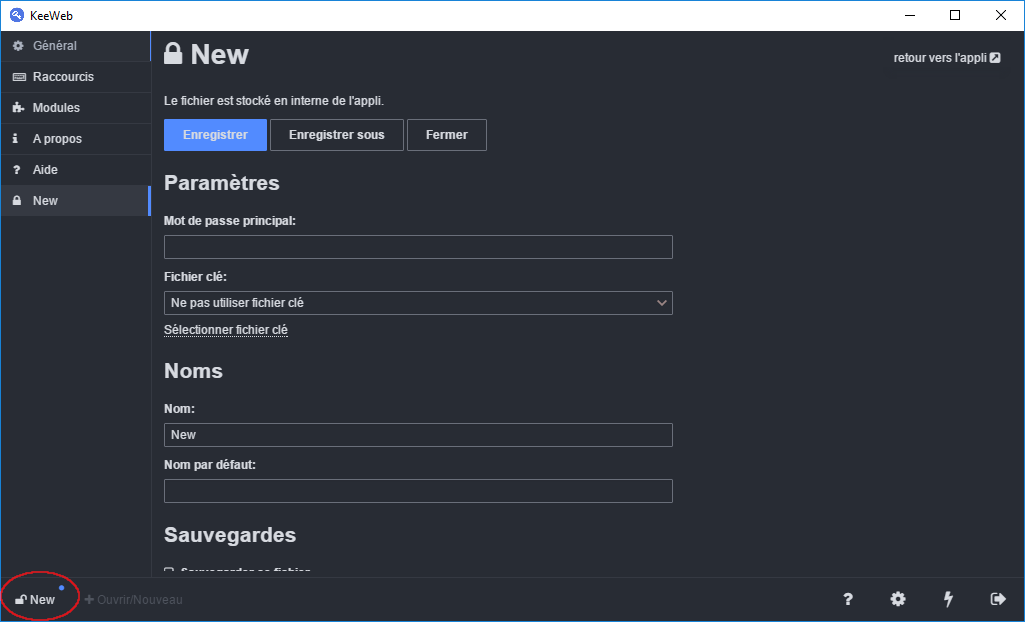This screenshot has width=1025, height=622.
Task: Click Sélectionner fichier clé link
Action: pos(226,330)
